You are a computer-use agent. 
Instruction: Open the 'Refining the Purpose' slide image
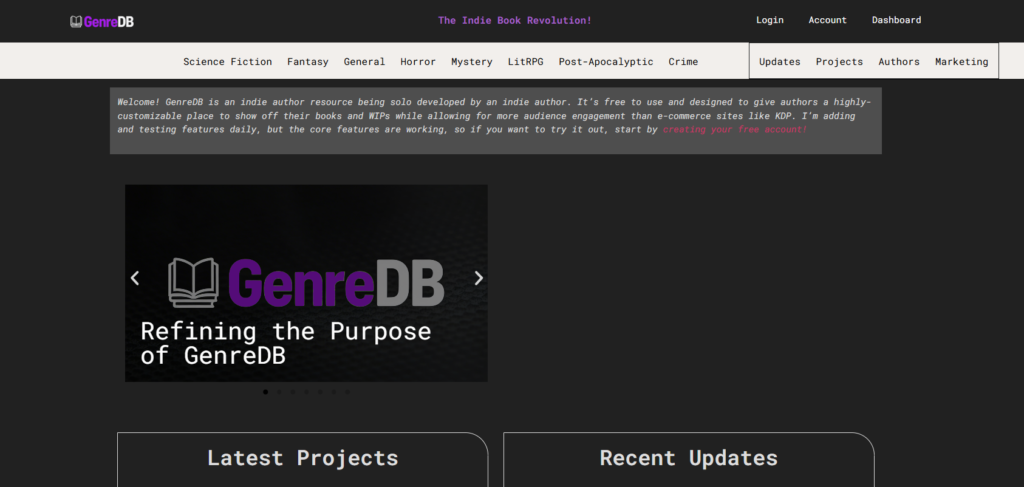pyautogui.click(x=306, y=283)
